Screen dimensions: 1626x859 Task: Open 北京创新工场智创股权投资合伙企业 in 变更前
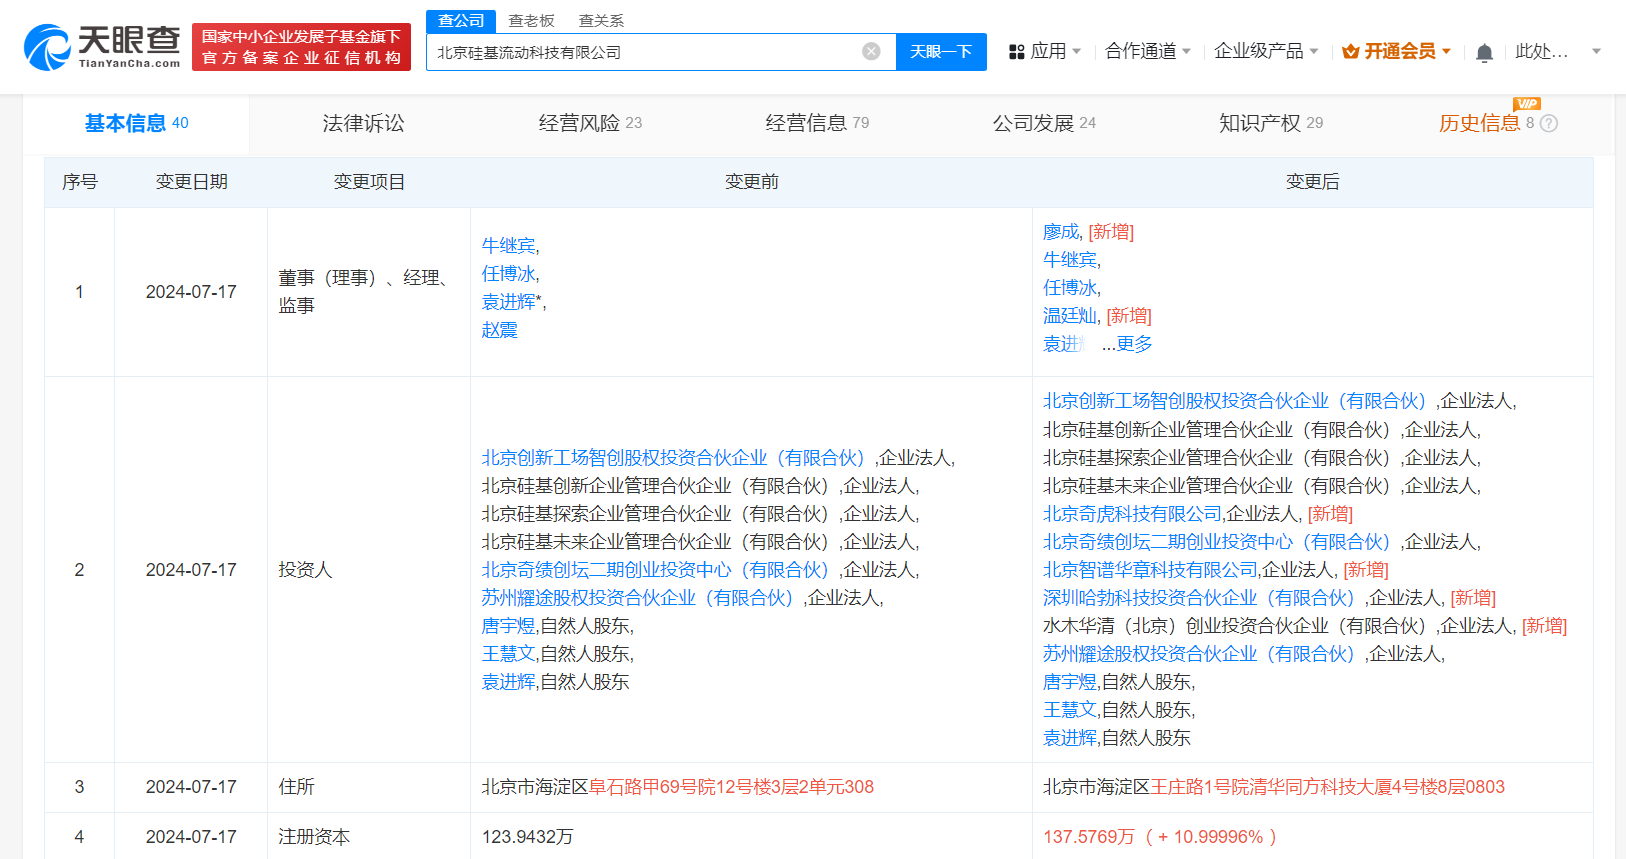click(673, 458)
